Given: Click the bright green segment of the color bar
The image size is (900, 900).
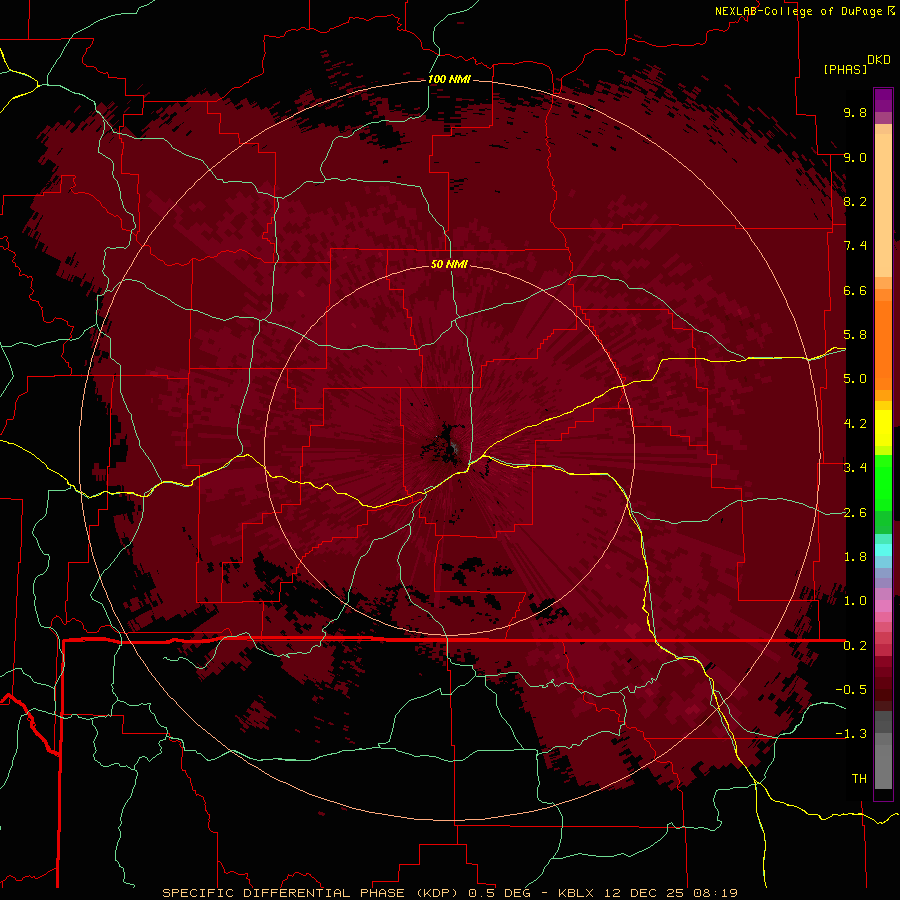Looking at the screenshot, I should (x=883, y=482).
